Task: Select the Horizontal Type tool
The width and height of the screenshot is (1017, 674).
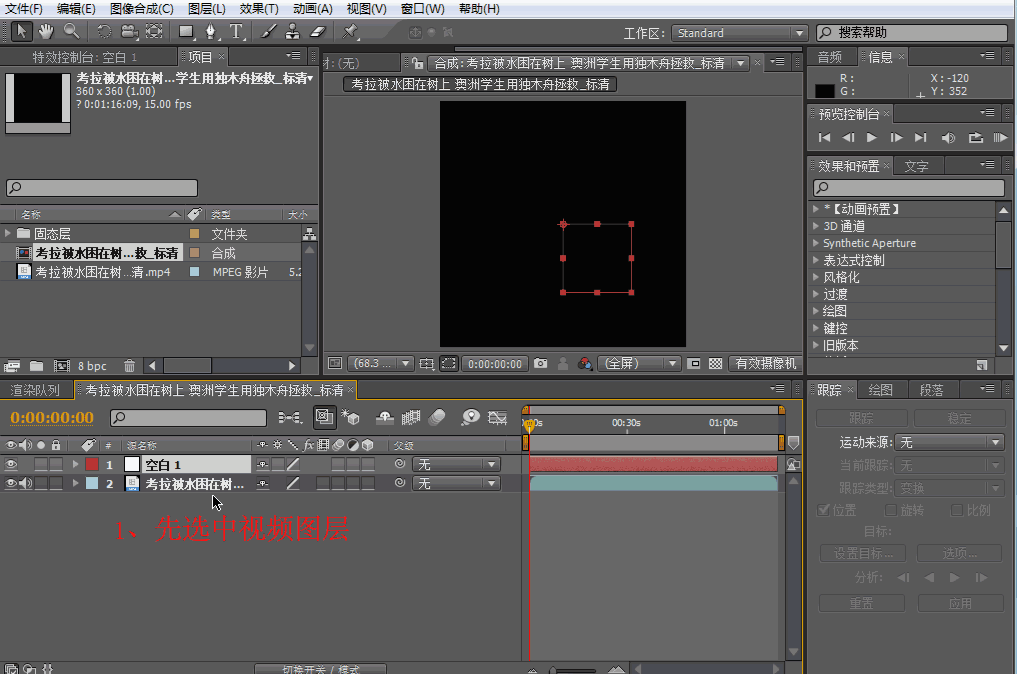Action: click(x=236, y=31)
